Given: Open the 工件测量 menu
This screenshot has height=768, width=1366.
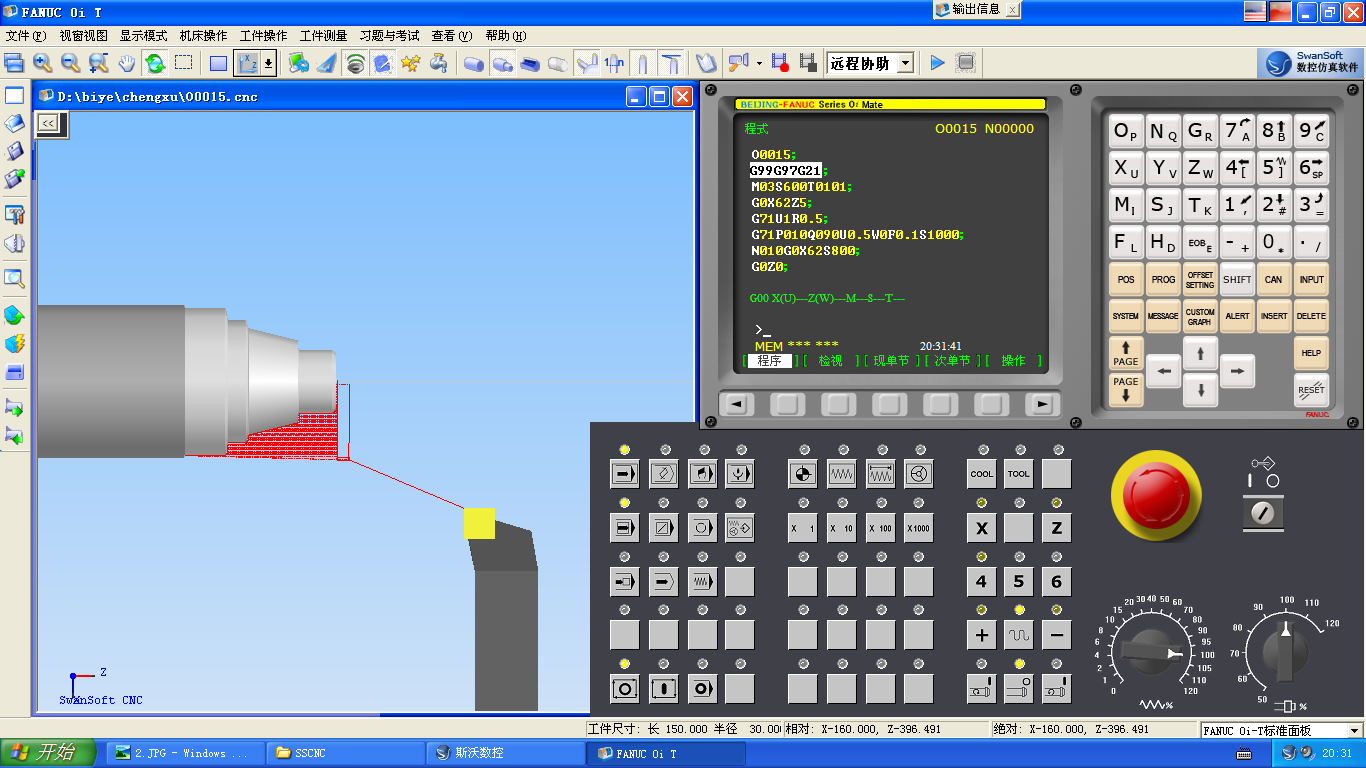Looking at the screenshot, I should click(x=323, y=36).
